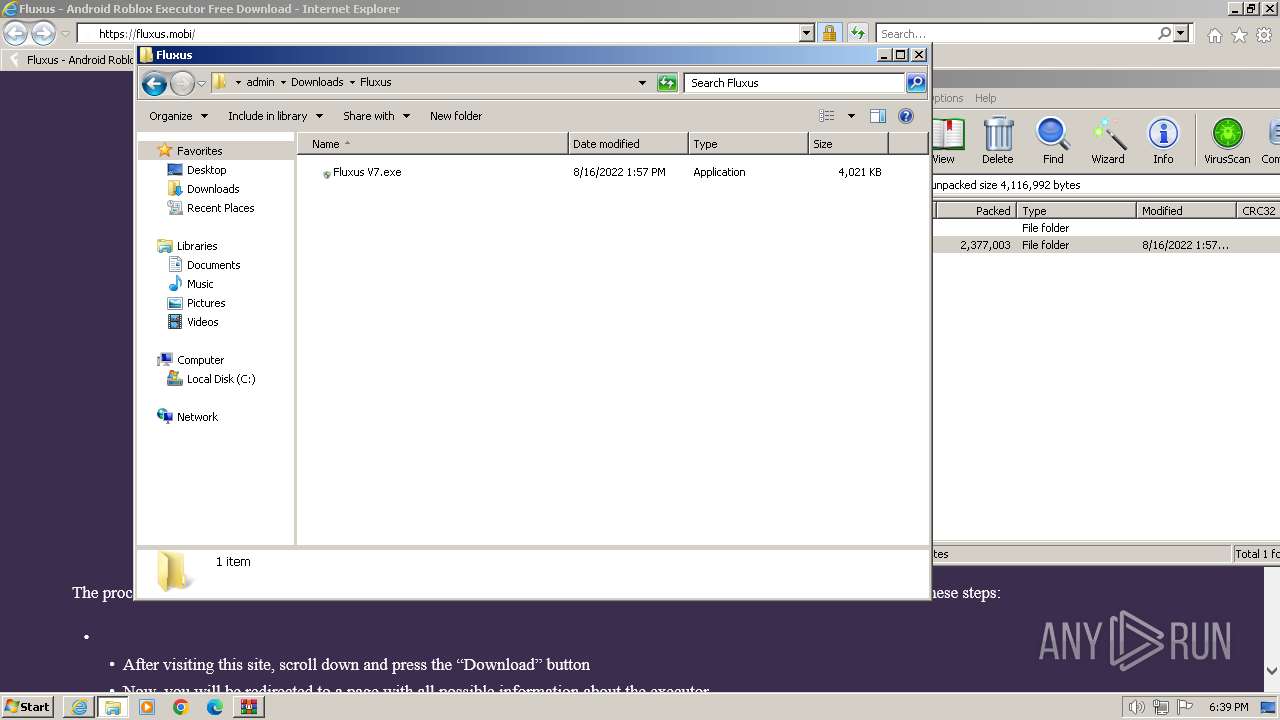Image resolution: width=1280 pixels, height=720 pixels.
Task: Expand arrow after Downloads in breadcrumb
Action: (x=352, y=82)
